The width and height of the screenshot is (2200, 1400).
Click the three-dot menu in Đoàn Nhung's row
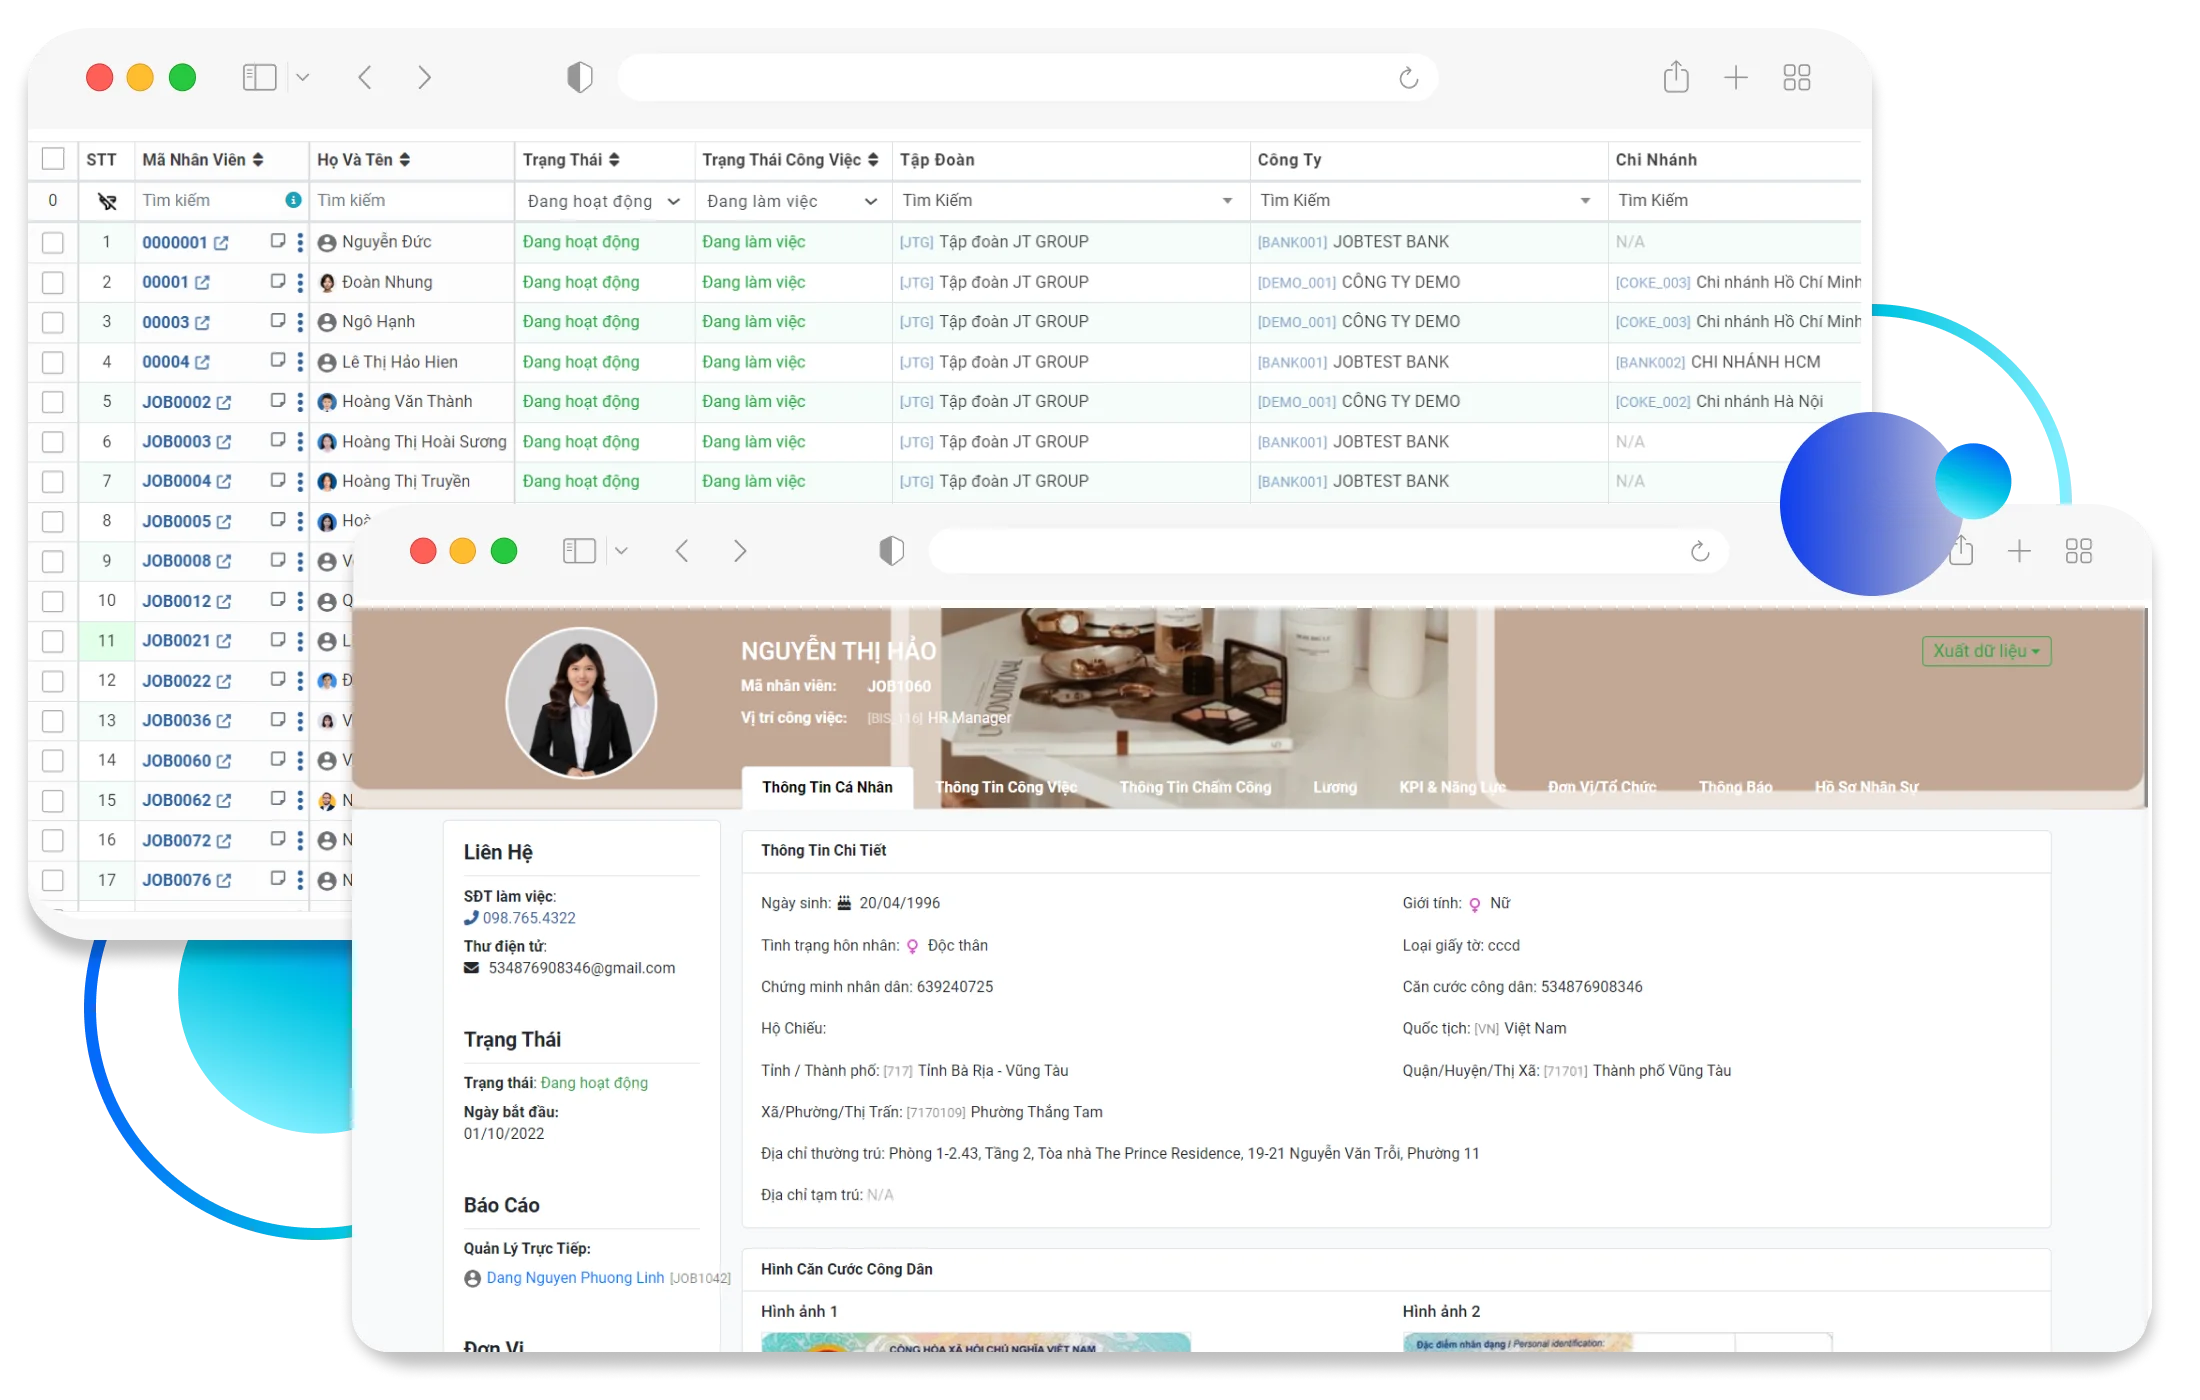(x=300, y=282)
